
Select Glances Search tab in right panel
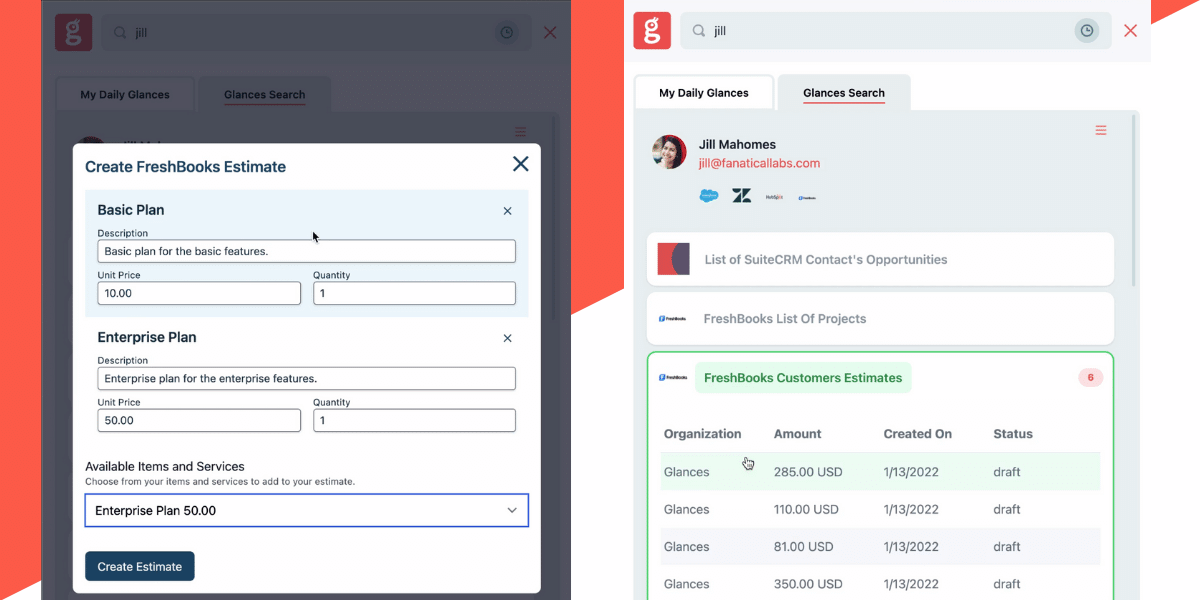[x=844, y=93]
